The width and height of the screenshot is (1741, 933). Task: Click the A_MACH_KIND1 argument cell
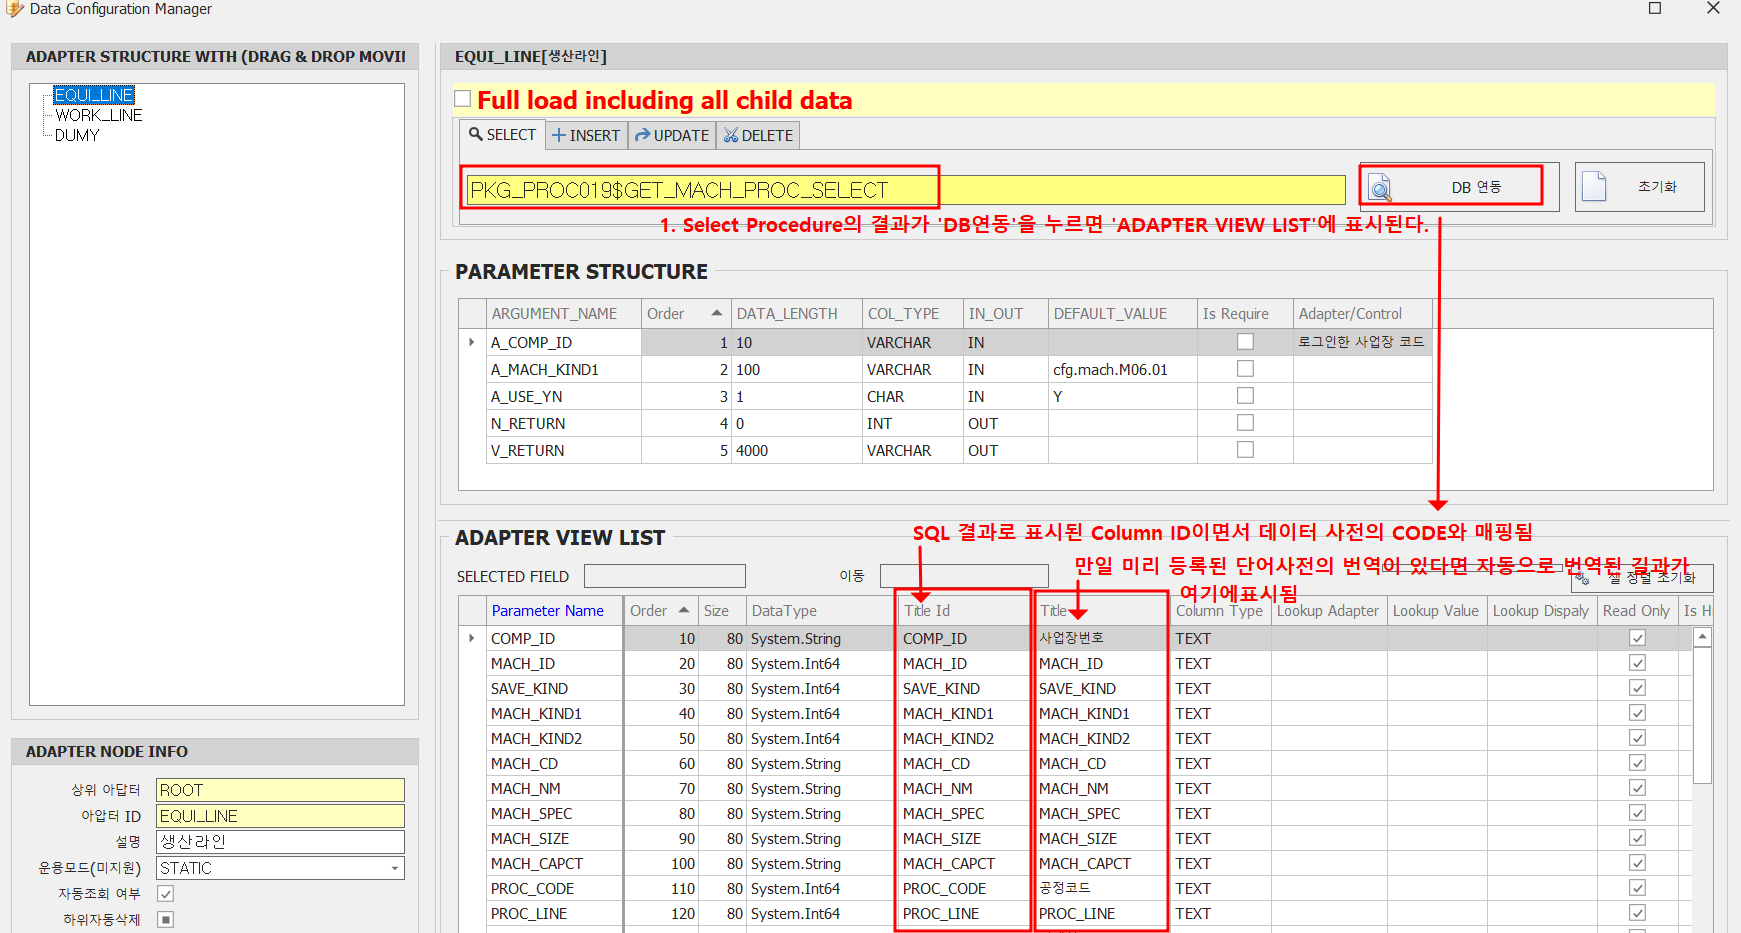point(563,369)
